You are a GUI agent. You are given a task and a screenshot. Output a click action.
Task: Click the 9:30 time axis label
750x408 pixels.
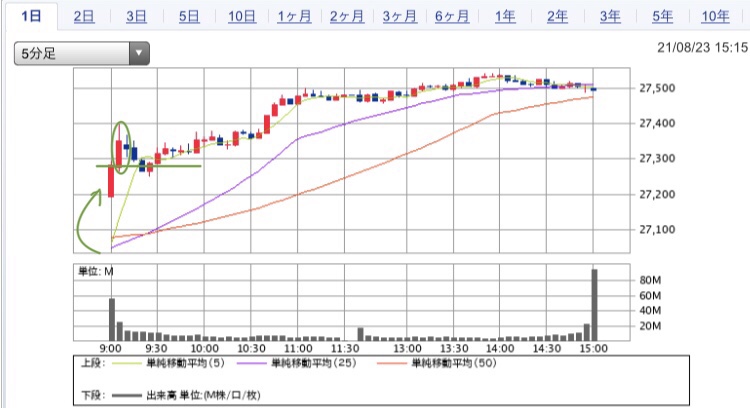point(156,348)
